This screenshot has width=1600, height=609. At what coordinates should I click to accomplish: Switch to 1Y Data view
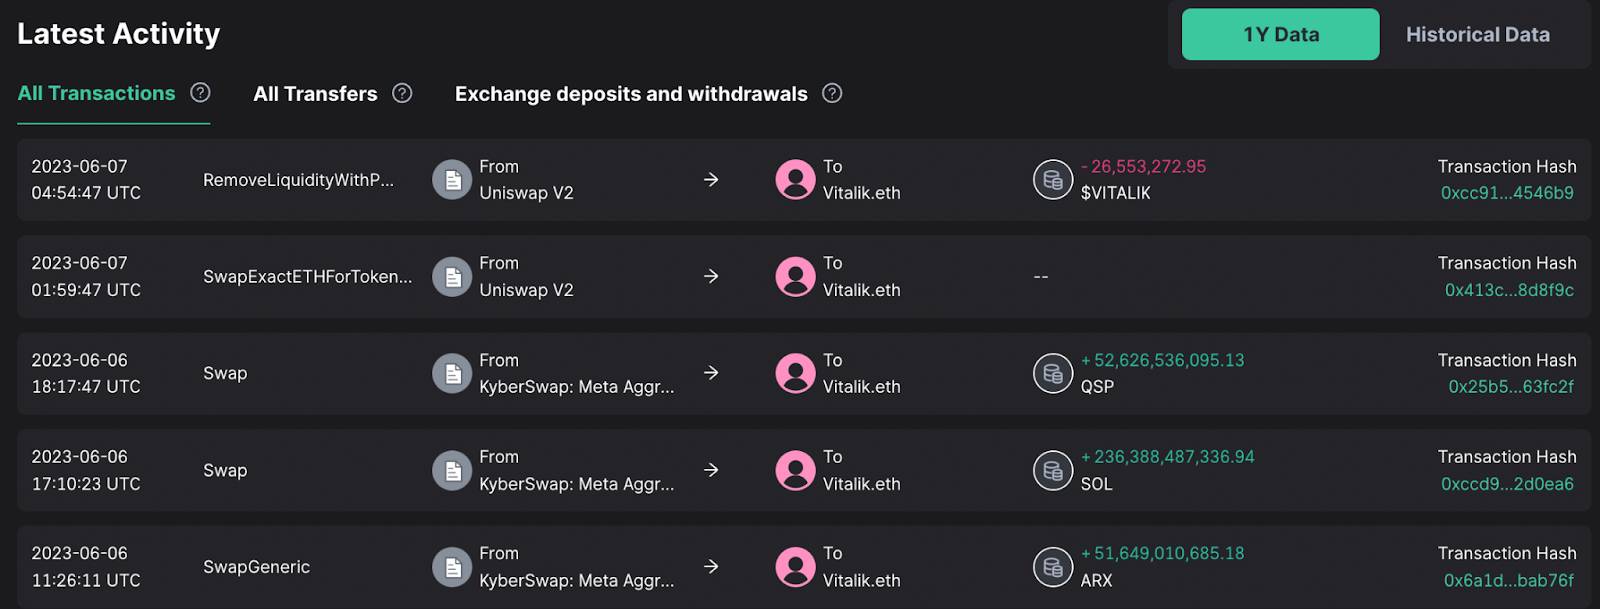1280,34
